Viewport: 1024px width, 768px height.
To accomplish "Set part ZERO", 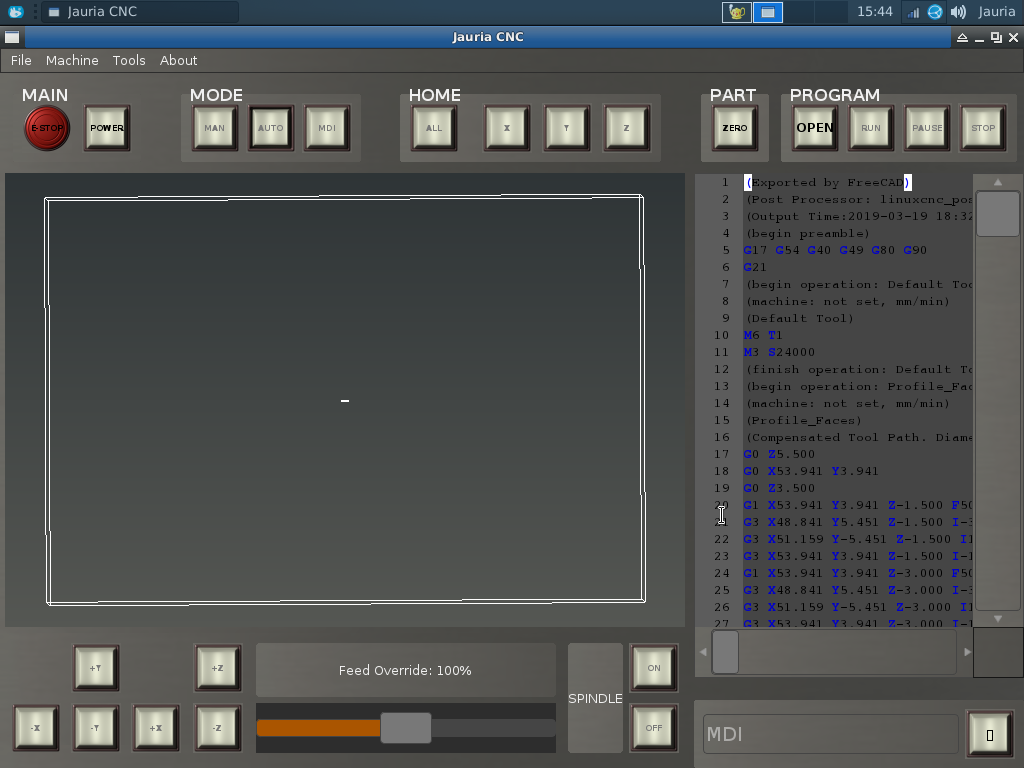I will coord(735,128).
